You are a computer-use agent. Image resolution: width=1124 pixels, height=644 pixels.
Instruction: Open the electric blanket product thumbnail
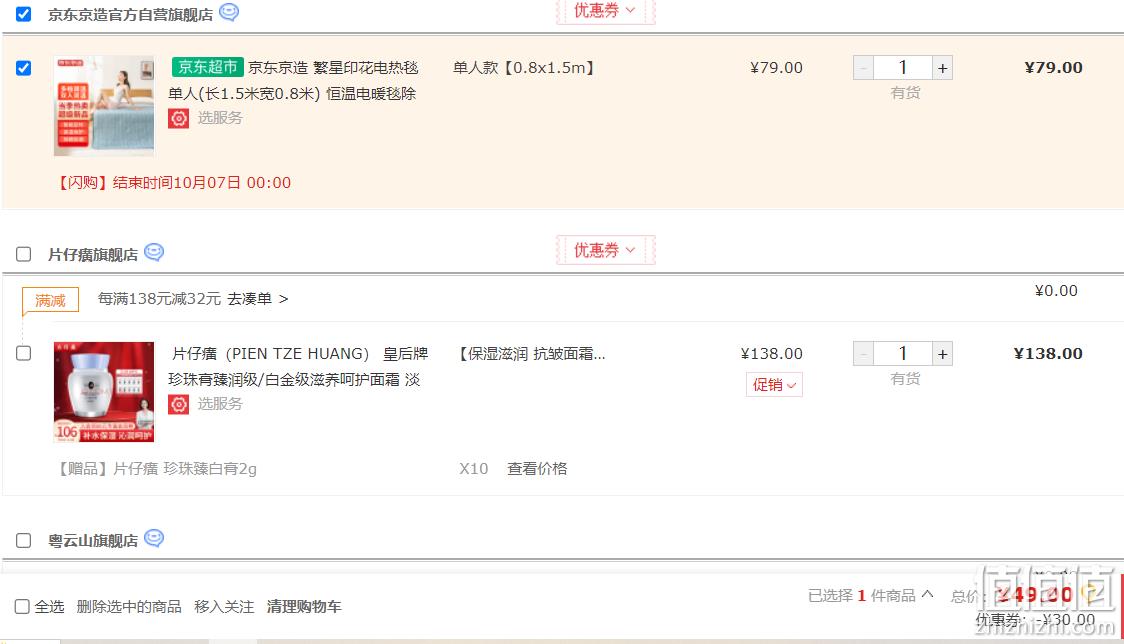[104, 105]
